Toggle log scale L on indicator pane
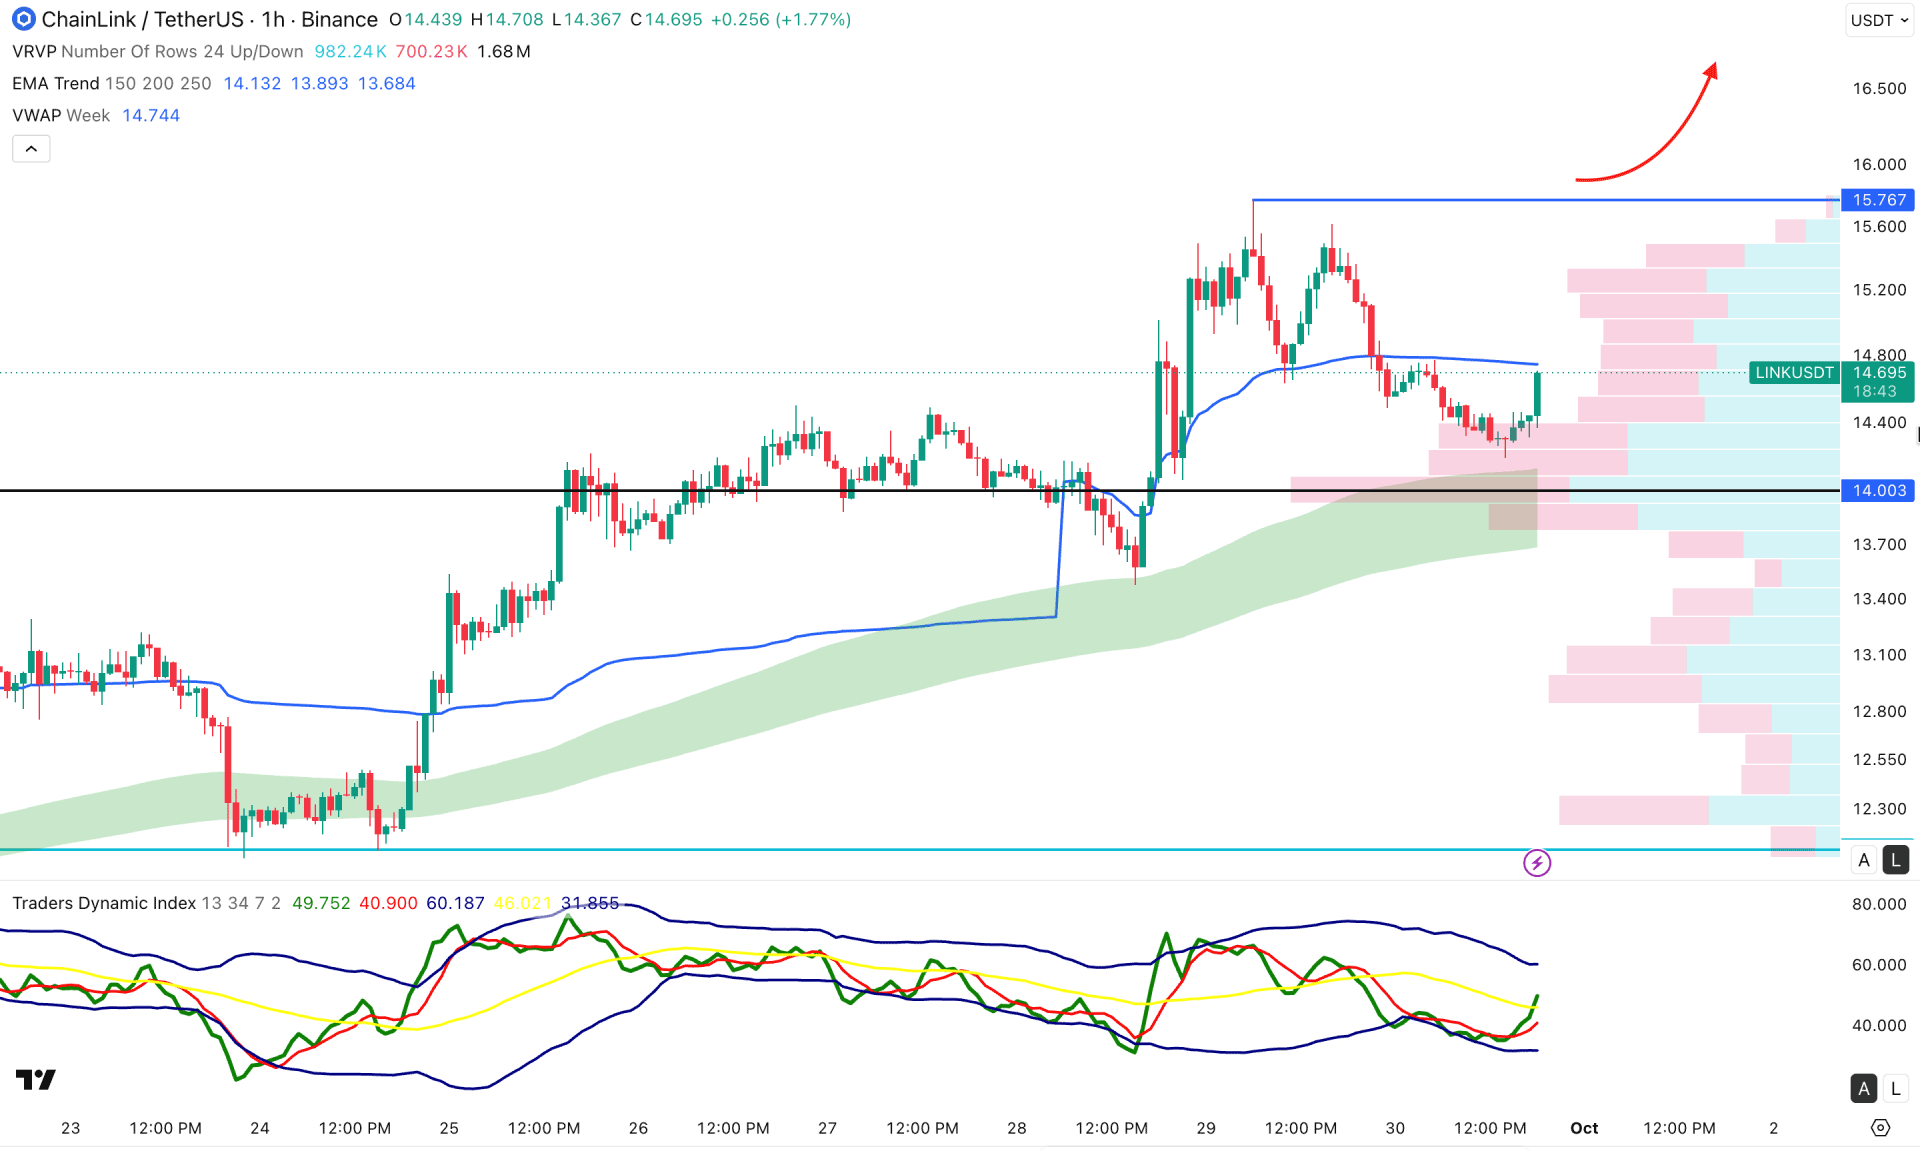The width and height of the screenshot is (1920, 1151). tap(1896, 1089)
